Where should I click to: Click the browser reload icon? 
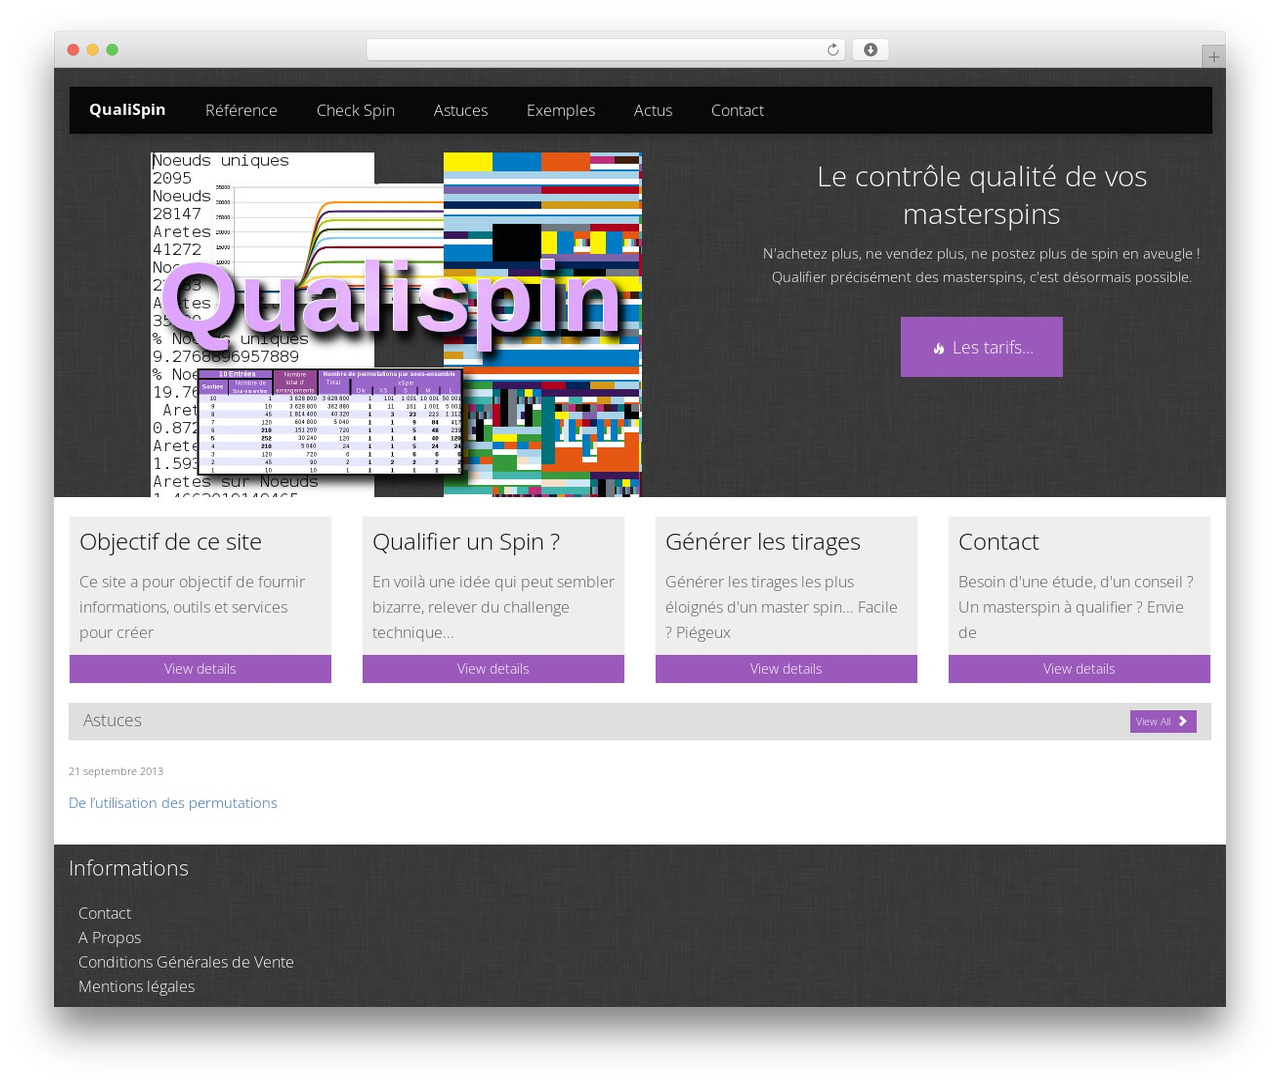(x=832, y=50)
